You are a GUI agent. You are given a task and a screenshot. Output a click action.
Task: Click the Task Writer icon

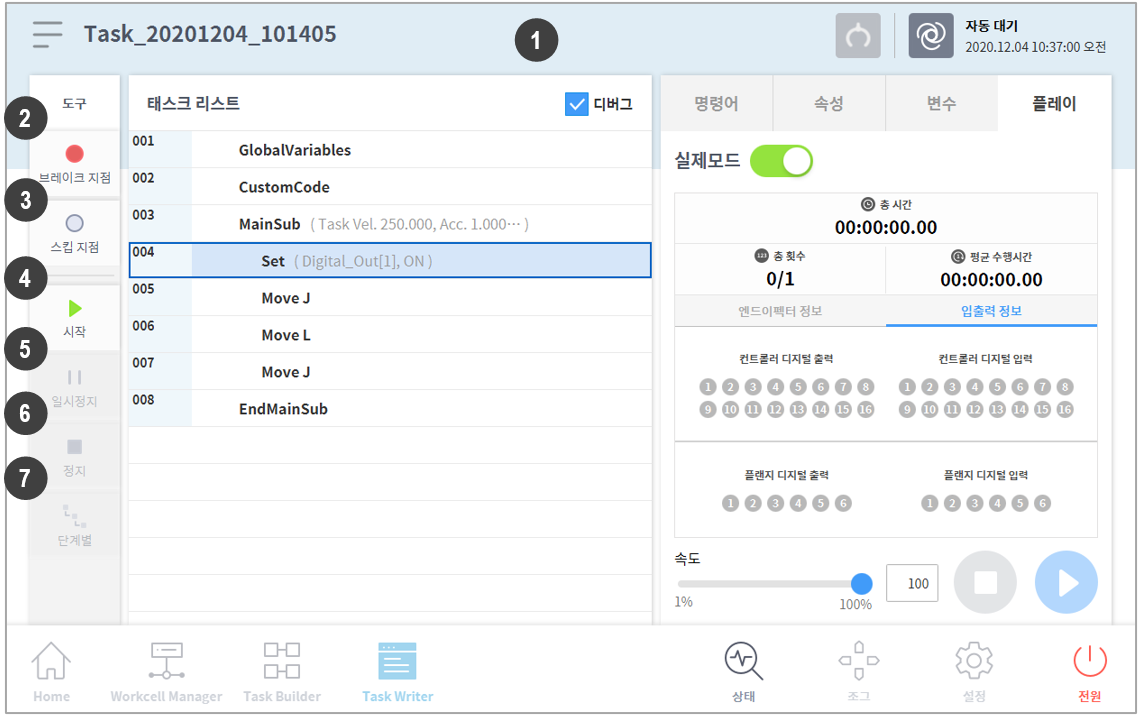tap(397, 662)
